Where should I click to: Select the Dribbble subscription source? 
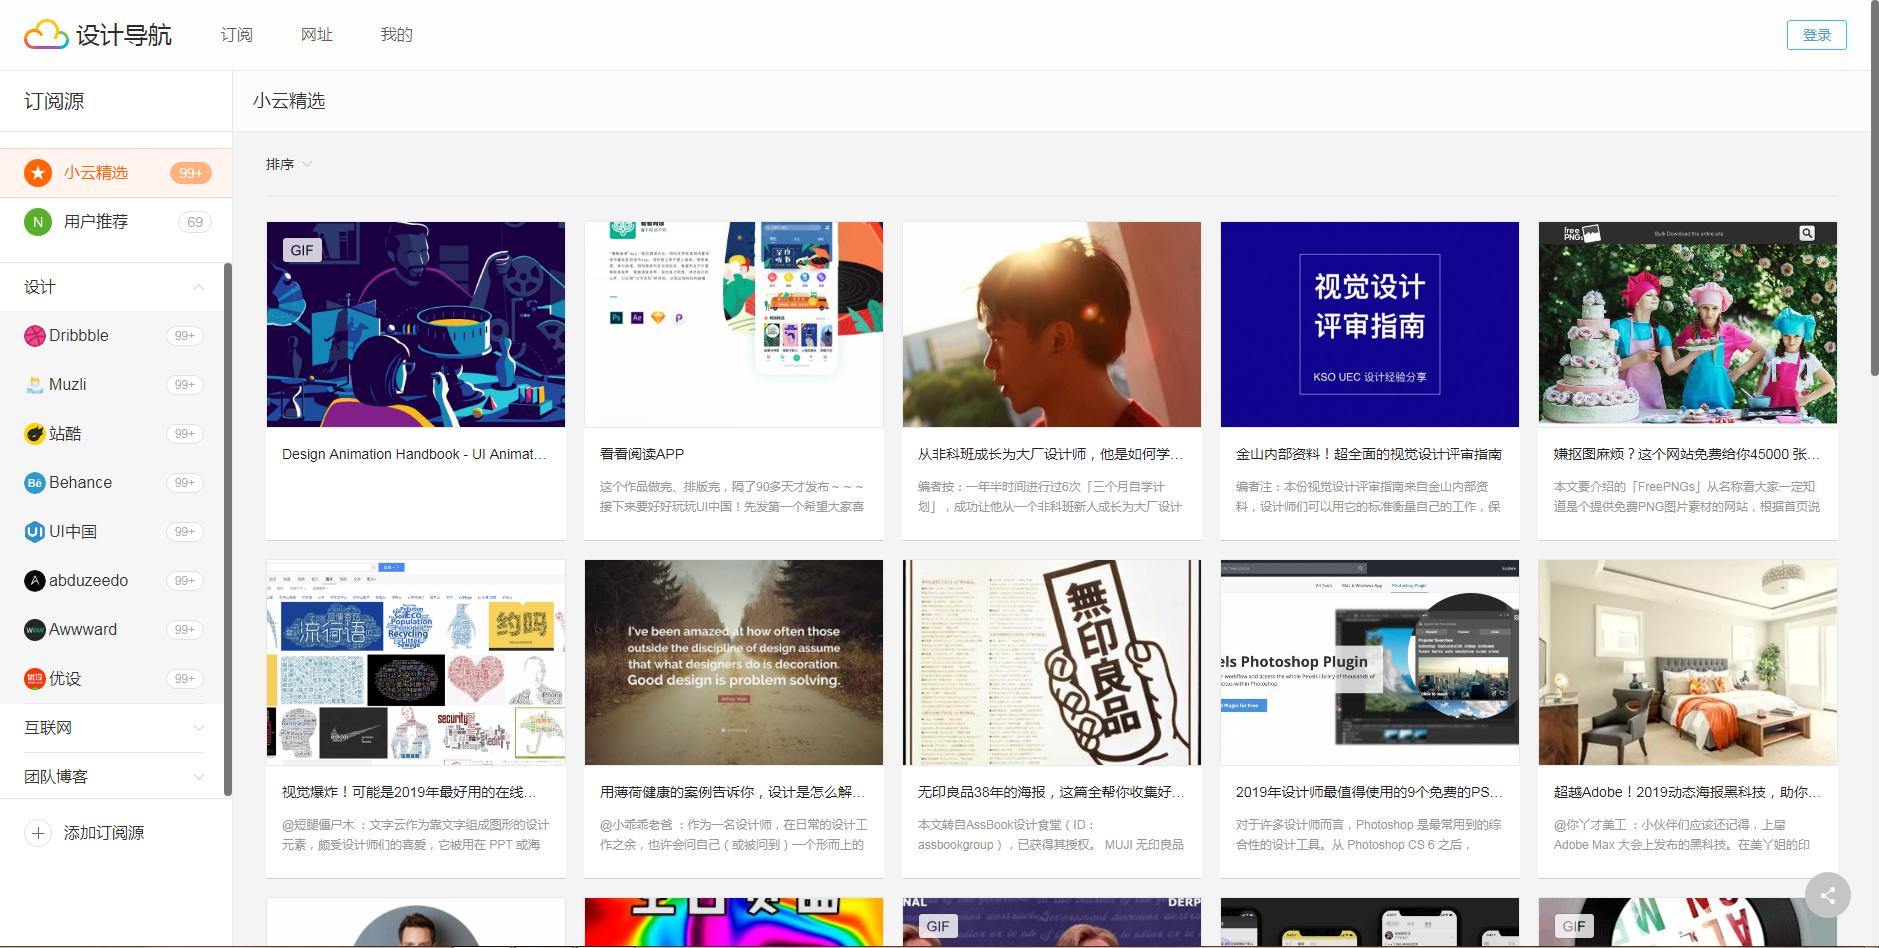(112, 336)
